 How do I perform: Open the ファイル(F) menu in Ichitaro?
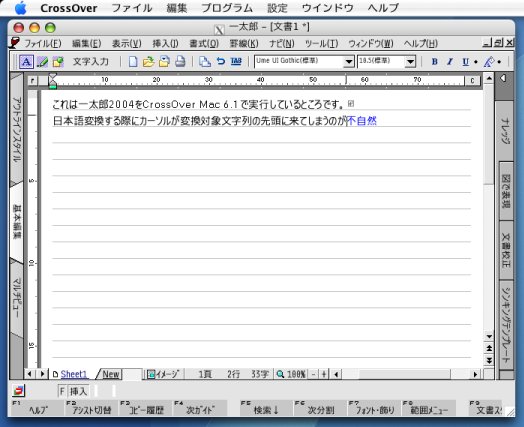pos(42,43)
